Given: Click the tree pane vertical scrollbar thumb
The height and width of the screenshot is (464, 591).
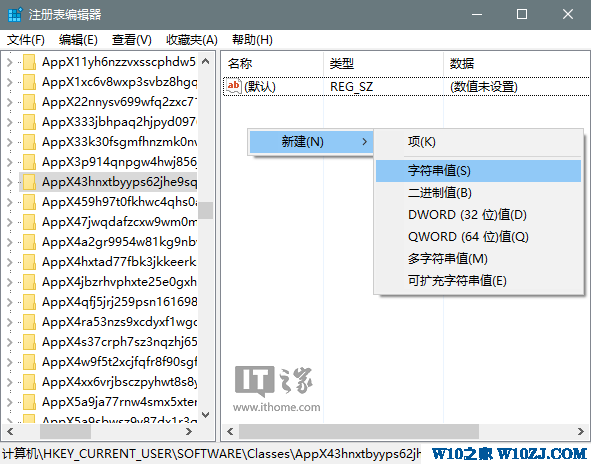Looking at the screenshot, I should pos(205,210).
